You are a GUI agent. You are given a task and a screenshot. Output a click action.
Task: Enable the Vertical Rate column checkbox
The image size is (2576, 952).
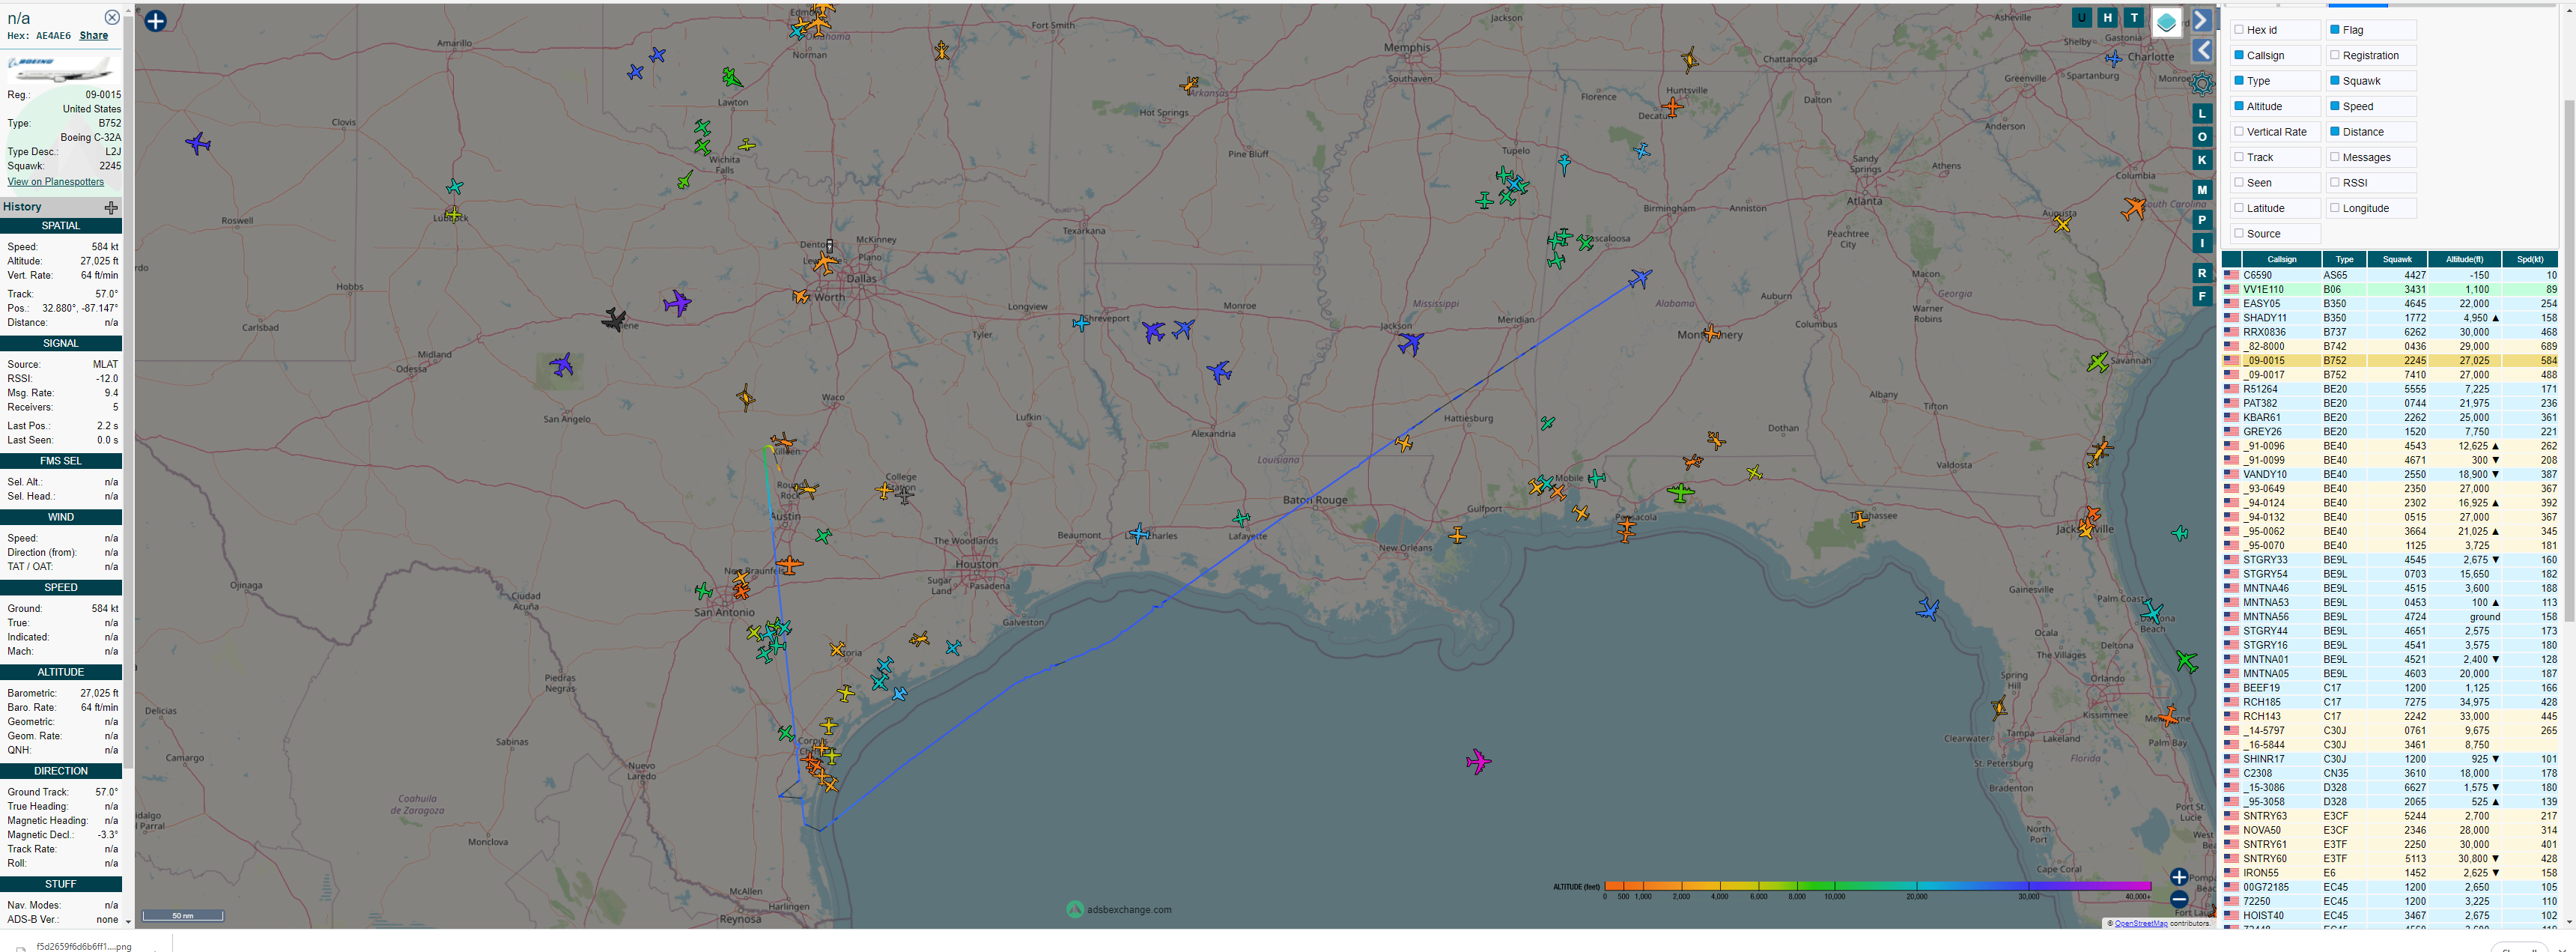tap(2240, 132)
